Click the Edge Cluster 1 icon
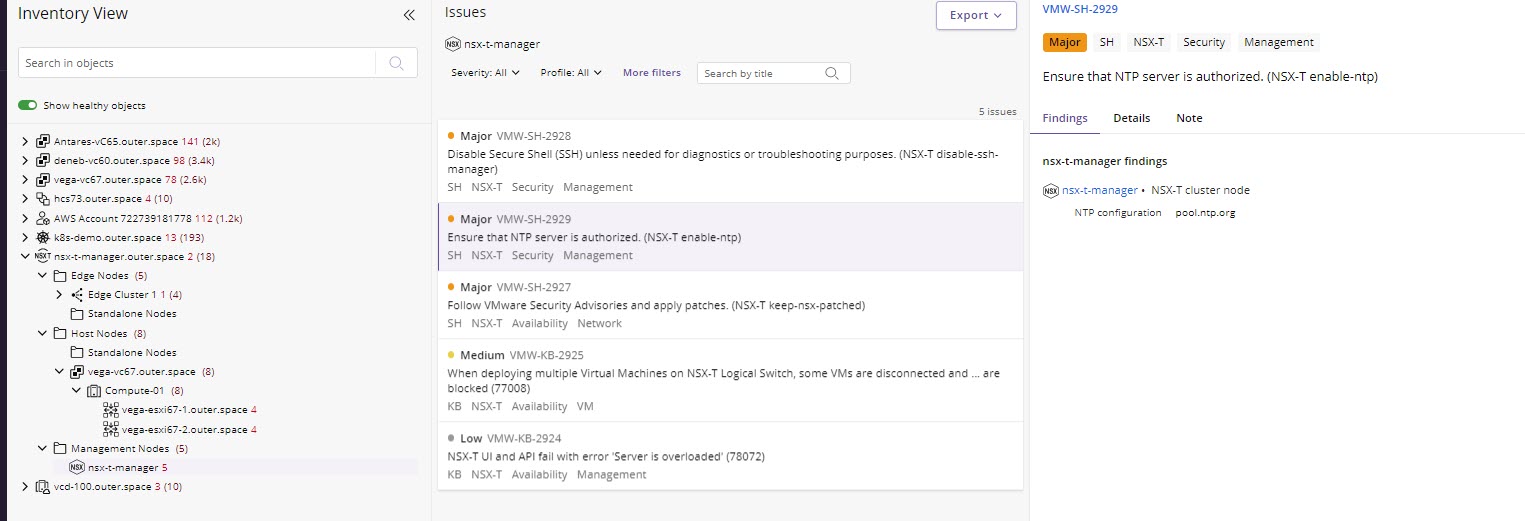This screenshot has width=1525, height=521. pyautogui.click(x=77, y=295)
